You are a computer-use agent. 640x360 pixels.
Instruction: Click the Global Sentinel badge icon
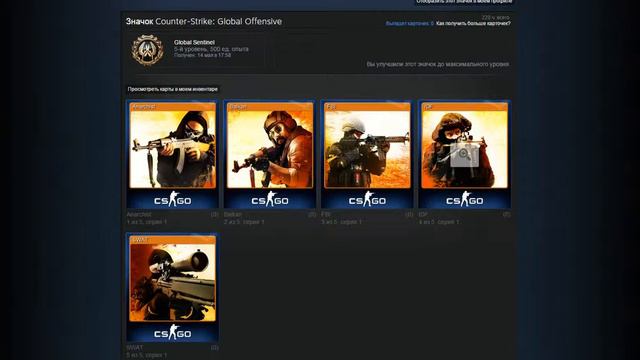[x=148, y=50]
